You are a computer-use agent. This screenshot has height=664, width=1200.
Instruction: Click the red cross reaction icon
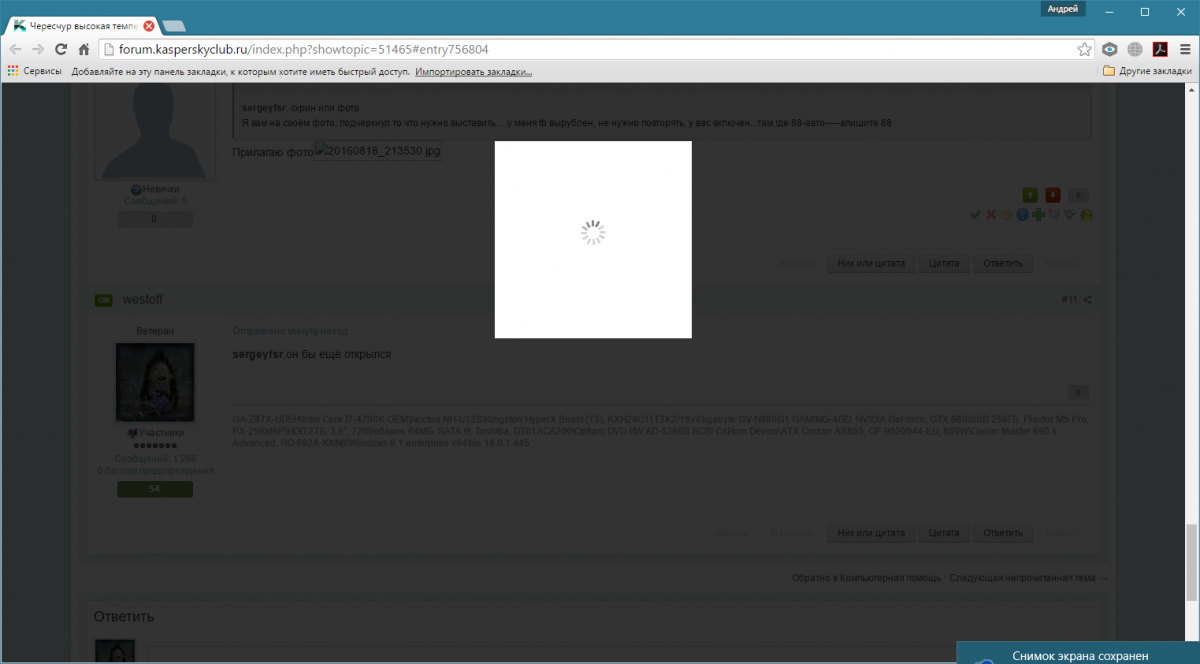(x=991, y=214)
